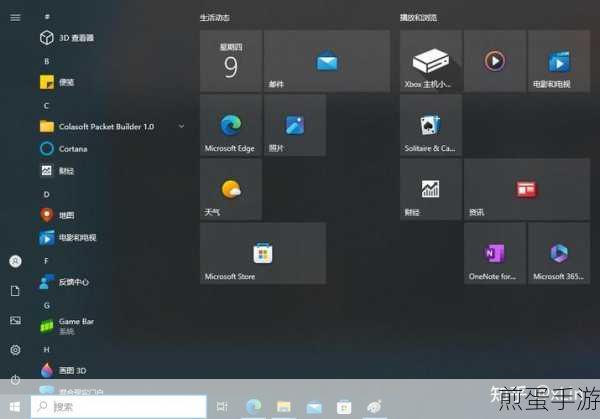
Task: Open File Explorer from the taskbar
Action: tap(284, 406)
